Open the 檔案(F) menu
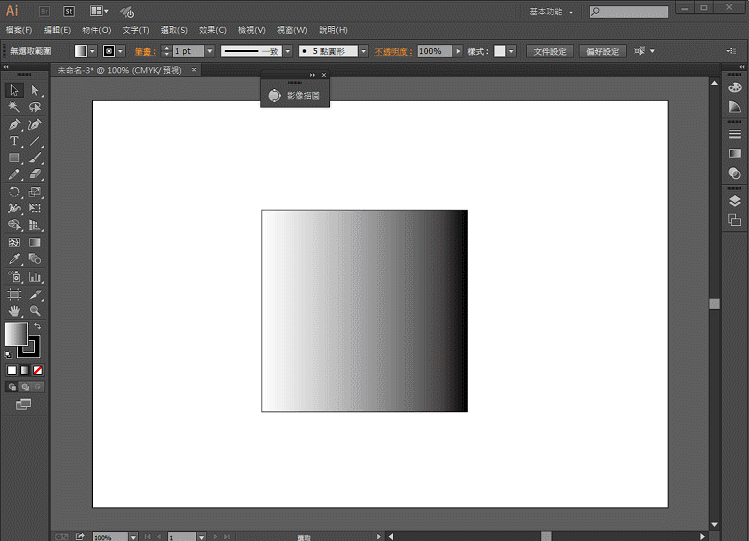This screenshot has width=749, height=541. [x=19, y=30]
